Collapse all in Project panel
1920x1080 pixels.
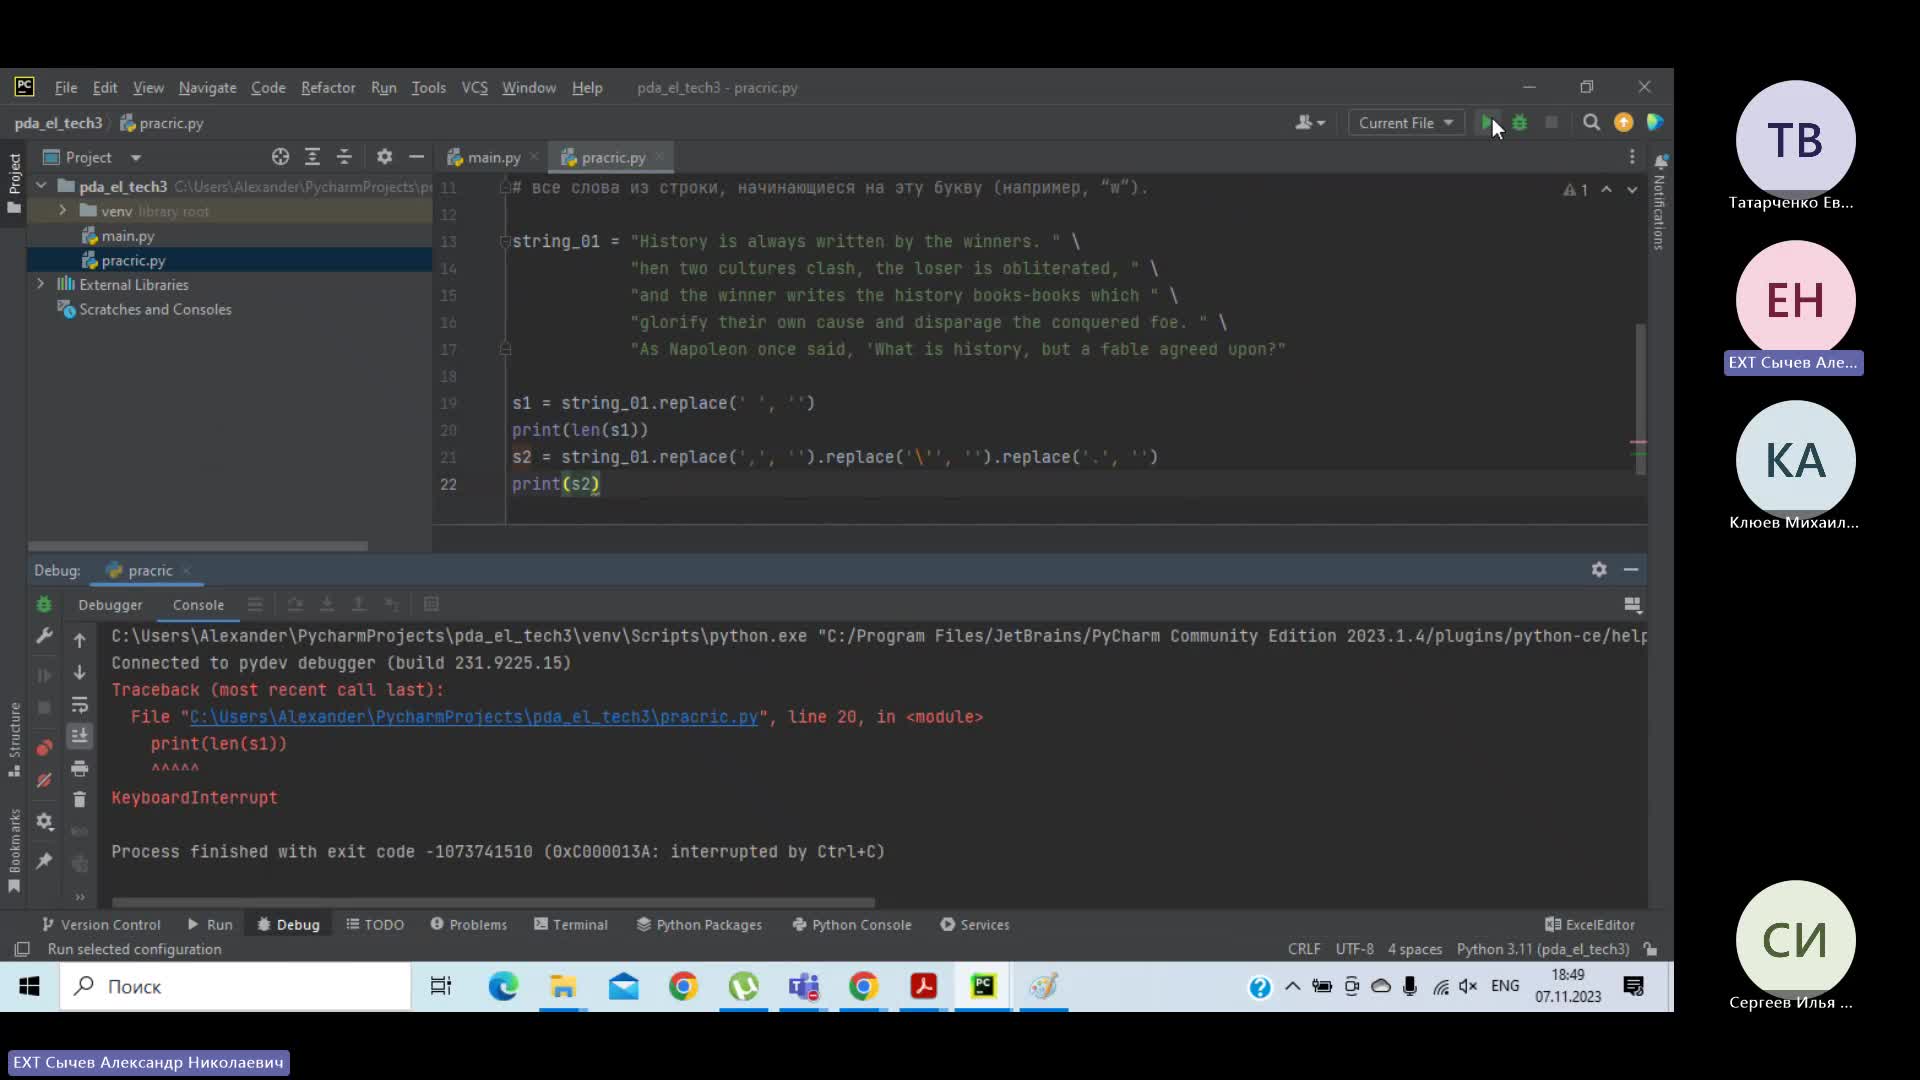344,157
